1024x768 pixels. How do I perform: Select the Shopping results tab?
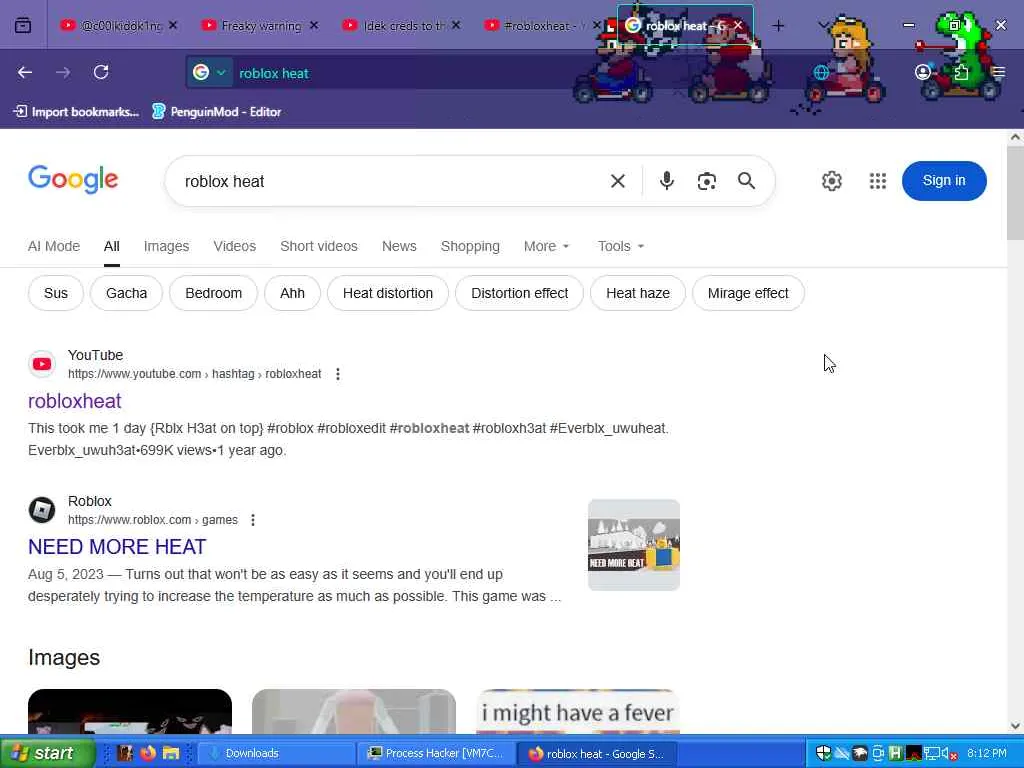point(470,246)
